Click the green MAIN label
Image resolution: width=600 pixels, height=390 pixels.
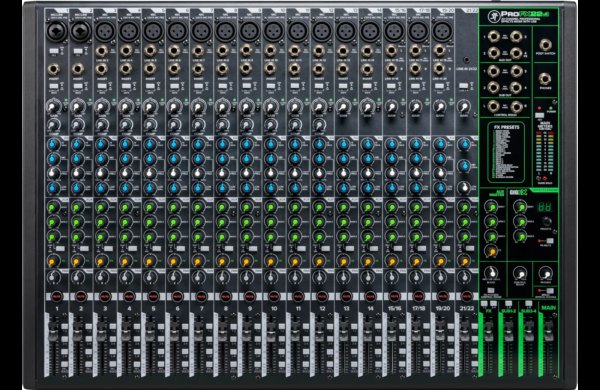click(x=548, y=307)
